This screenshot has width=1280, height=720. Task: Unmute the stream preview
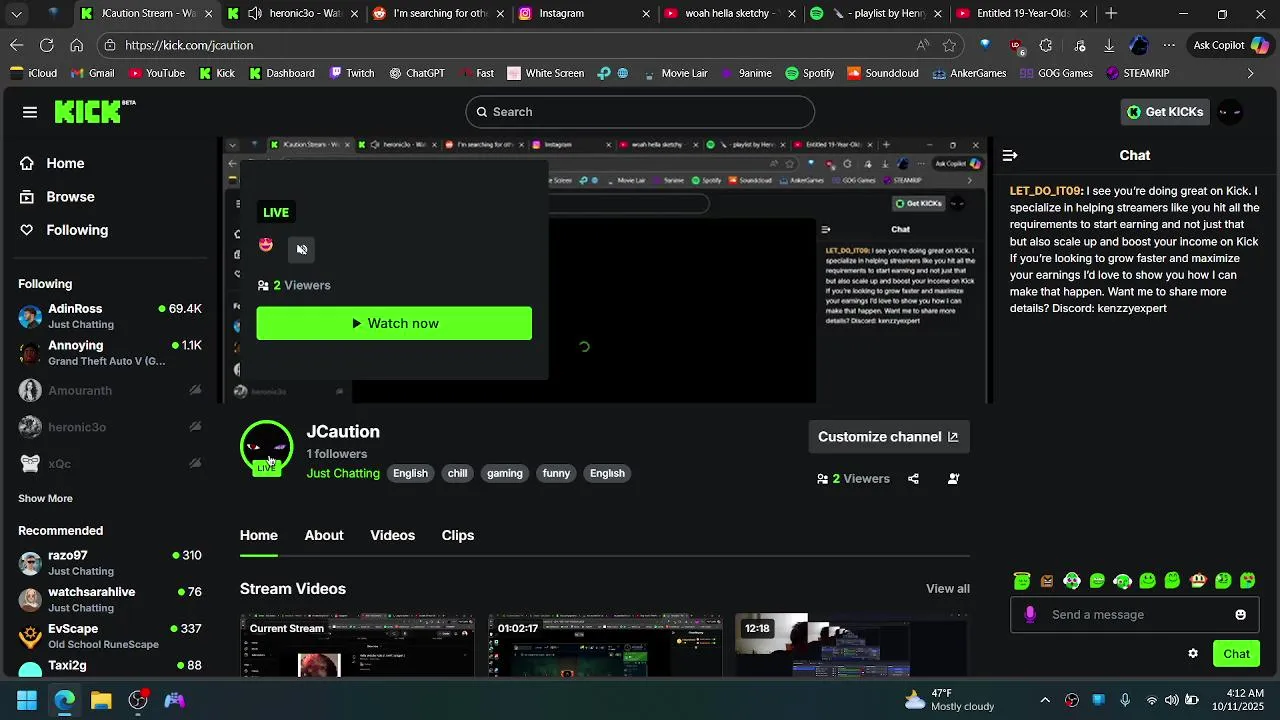pos(302,249)
